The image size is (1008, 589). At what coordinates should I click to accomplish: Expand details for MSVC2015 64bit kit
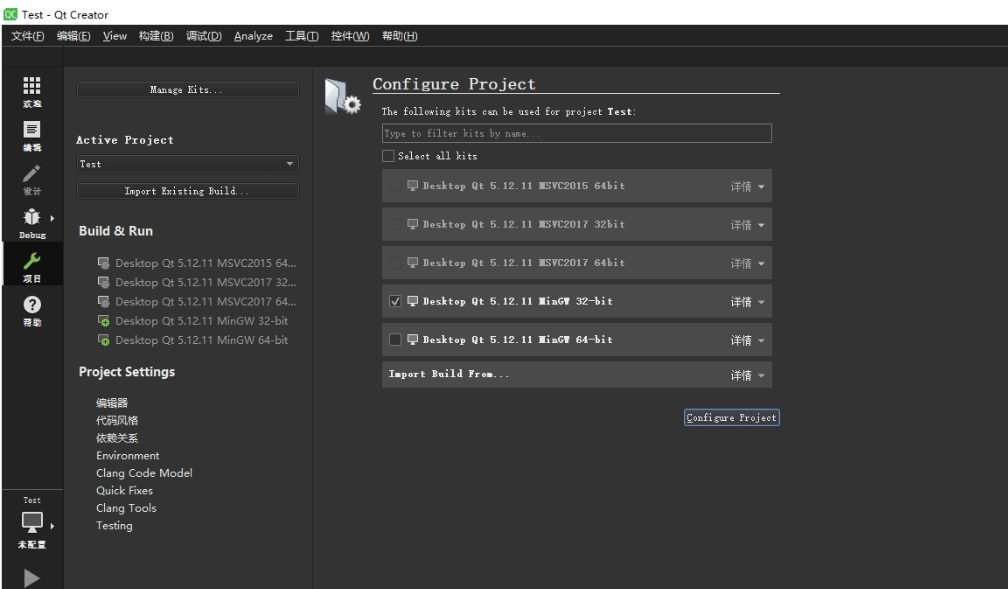(x=747, y=186)
